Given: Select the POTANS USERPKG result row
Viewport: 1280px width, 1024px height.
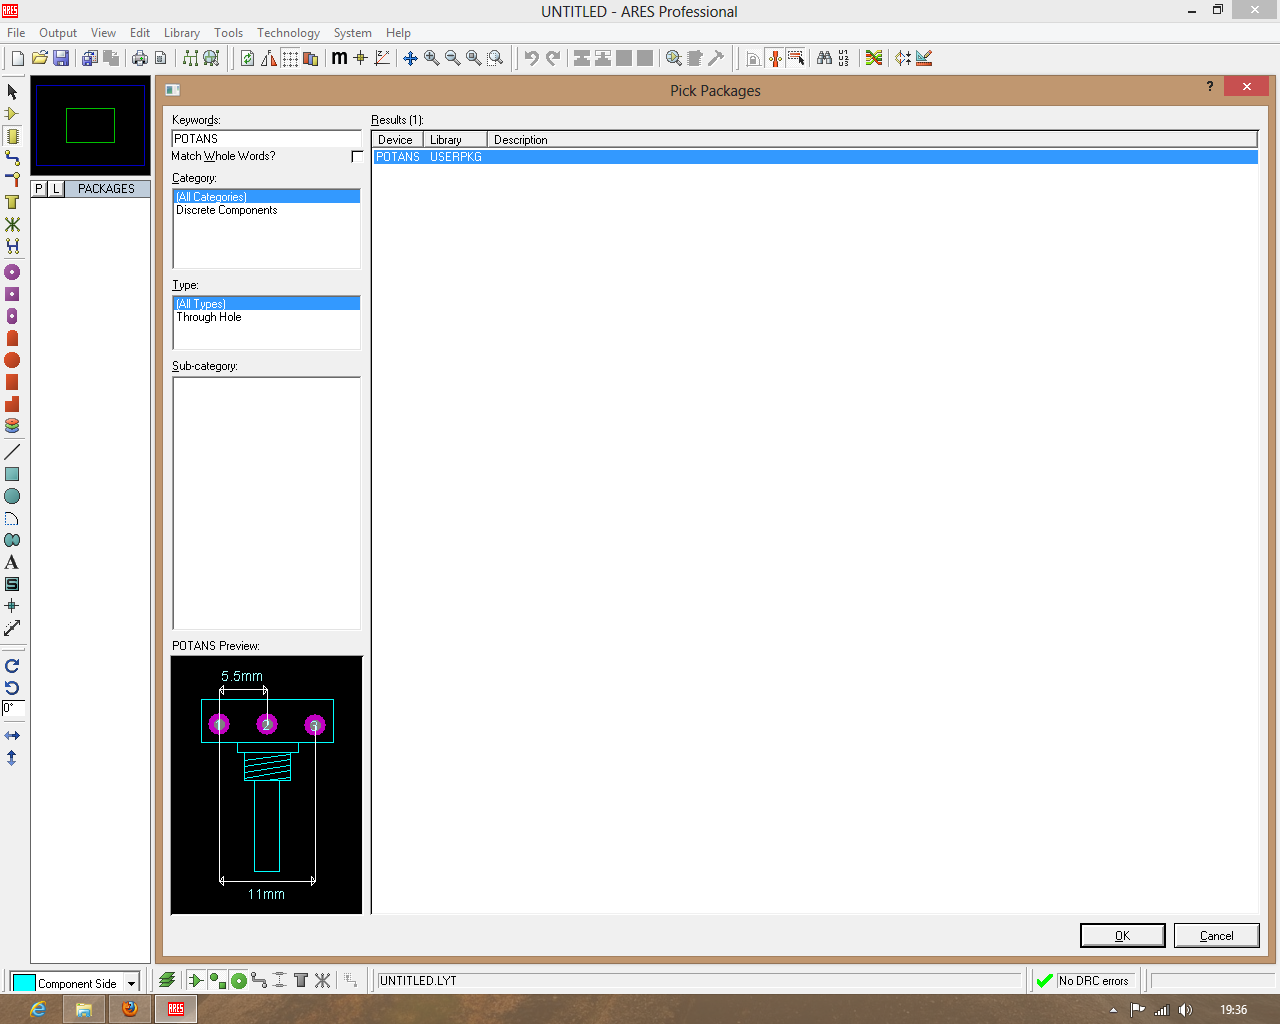Looking at the screenshot, I should coord(815,157).
